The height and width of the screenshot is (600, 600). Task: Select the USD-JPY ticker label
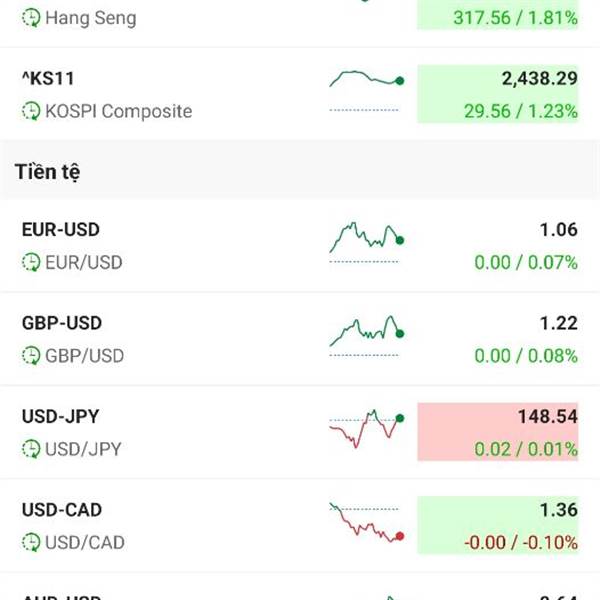pyautogui.click(x=61, y=416)
